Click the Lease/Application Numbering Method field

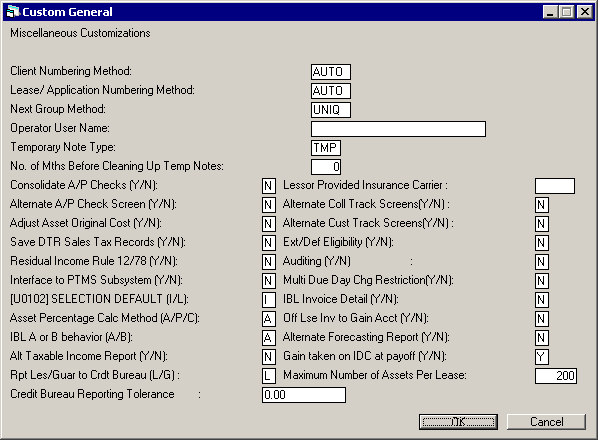(331, 91)
